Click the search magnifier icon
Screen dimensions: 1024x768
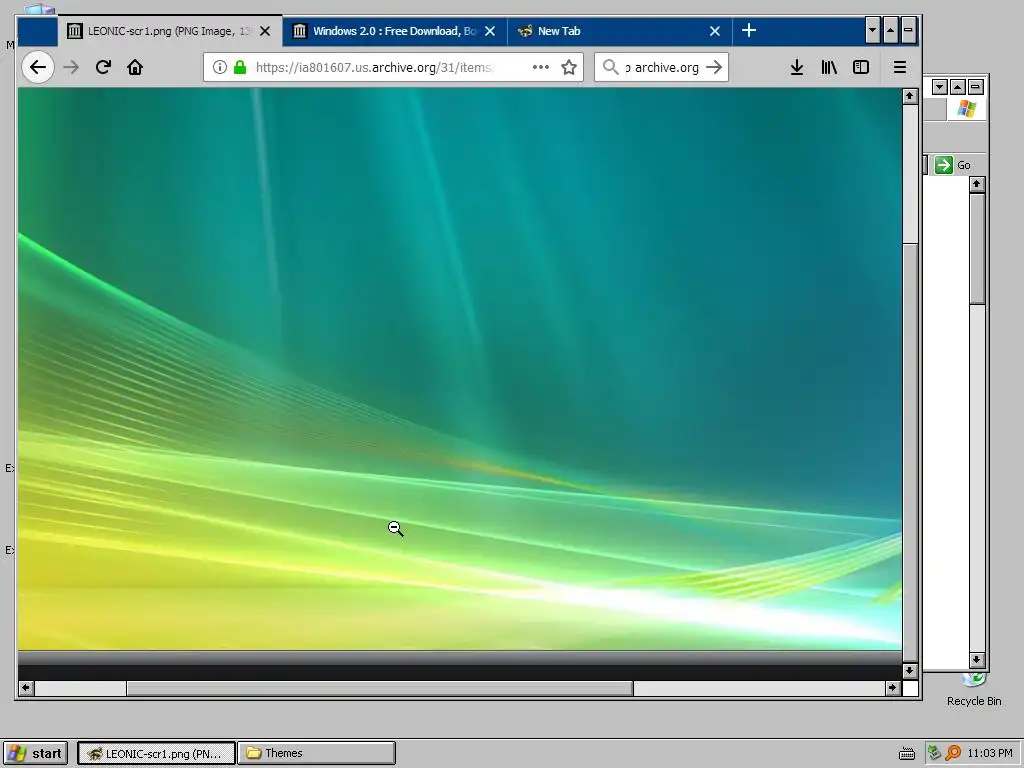click(611, 67)
